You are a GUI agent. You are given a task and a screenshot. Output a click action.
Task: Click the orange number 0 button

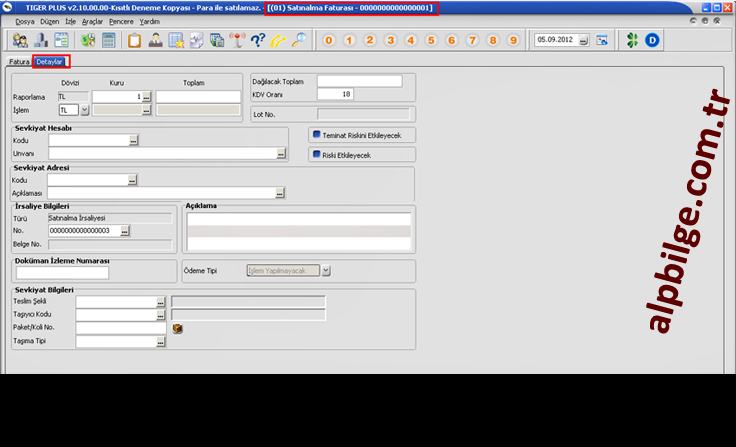pyautogui.click(x=329, y=41)
